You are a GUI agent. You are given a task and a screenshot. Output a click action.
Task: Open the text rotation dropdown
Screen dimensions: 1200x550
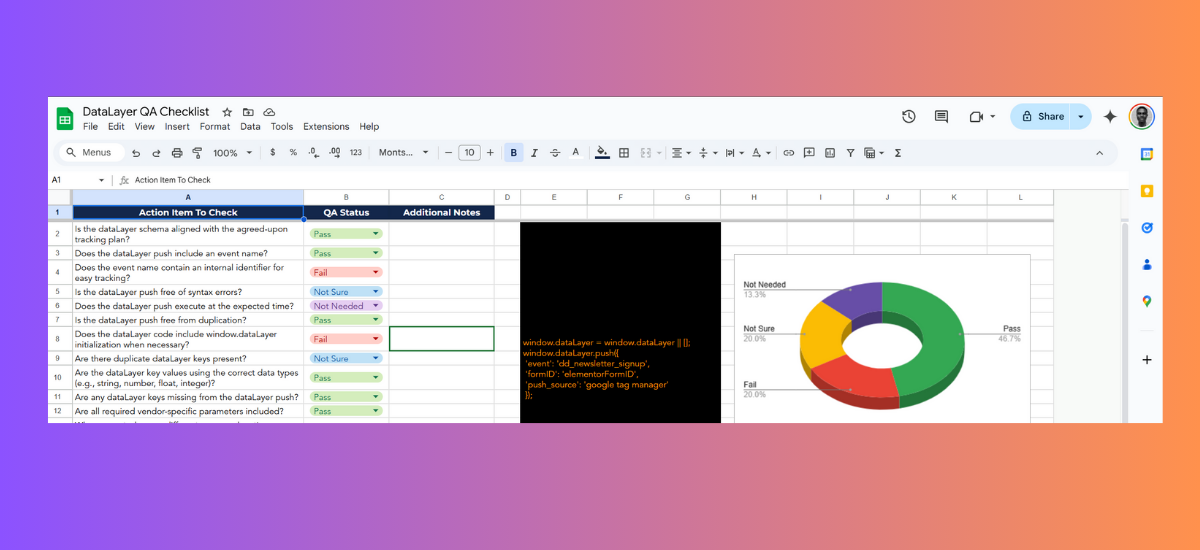click(761, 153)
